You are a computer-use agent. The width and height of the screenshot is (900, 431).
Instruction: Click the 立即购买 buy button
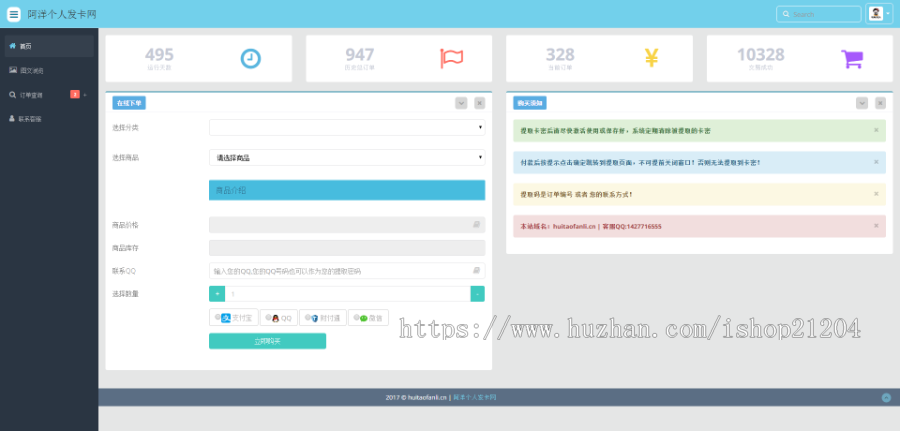pyautogui.click(x=267, y=341)
